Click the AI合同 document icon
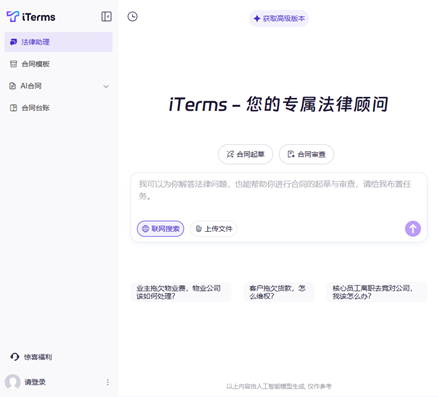The width and height of the screenshot is (439, 397). click(12, 86)
